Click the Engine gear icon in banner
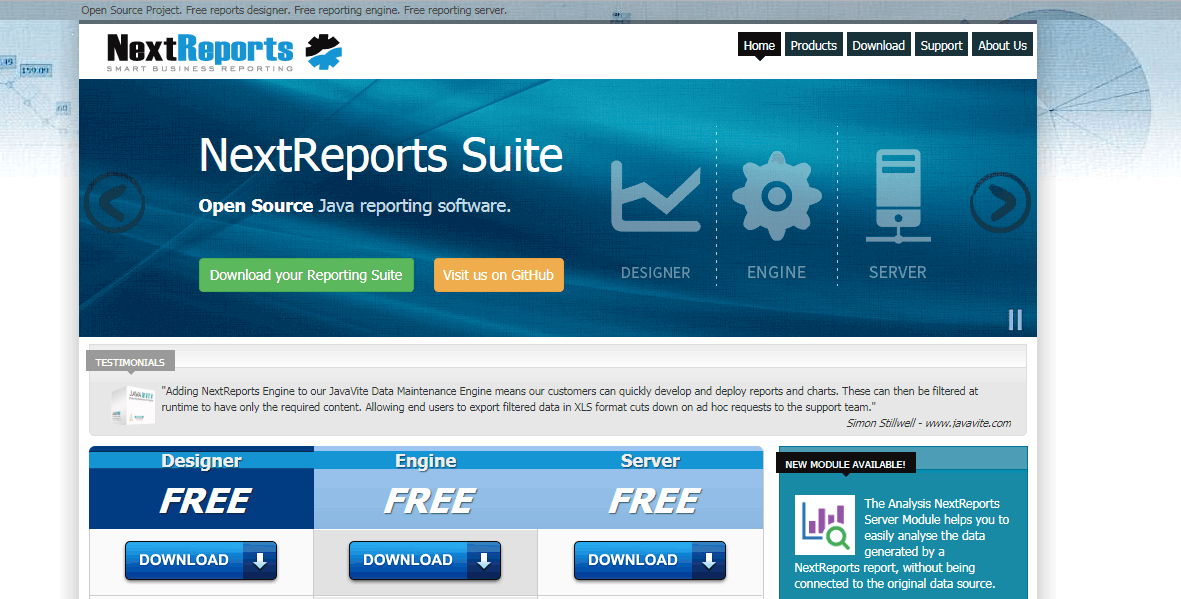Screen dimensions: 1181x599 (x=777, y=196)
